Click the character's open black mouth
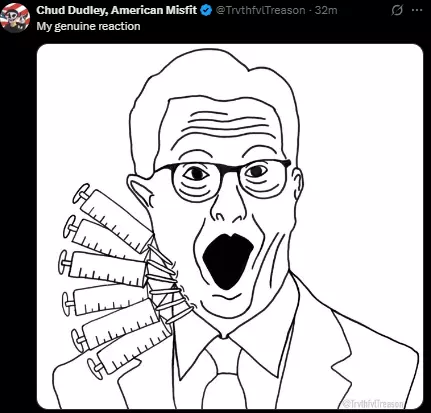Image resolution: width=431 pixels, height=413 pixels. [227, 260]
